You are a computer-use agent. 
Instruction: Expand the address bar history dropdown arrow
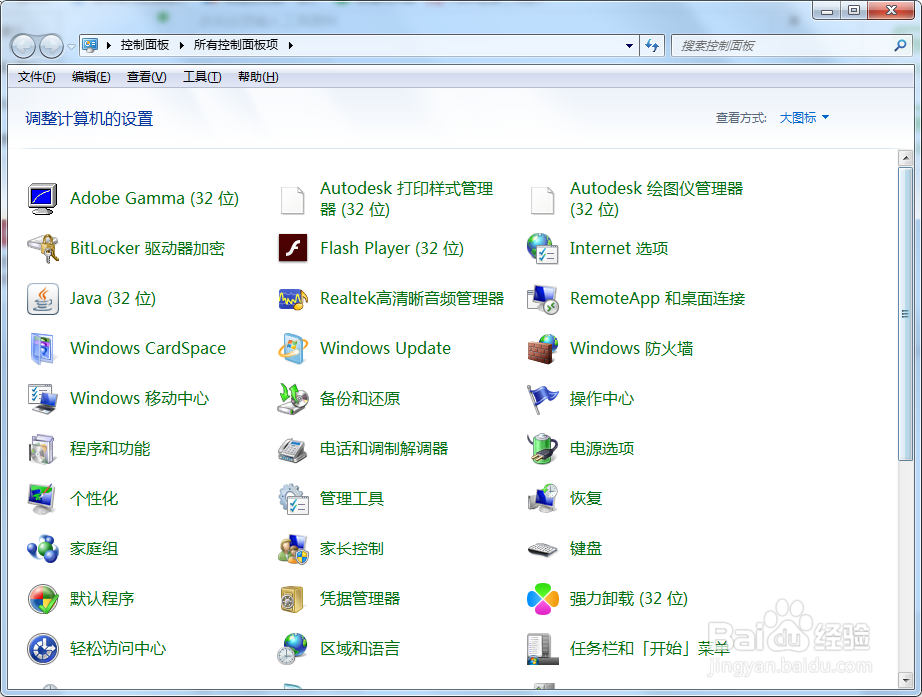click(x=629, y=45)
